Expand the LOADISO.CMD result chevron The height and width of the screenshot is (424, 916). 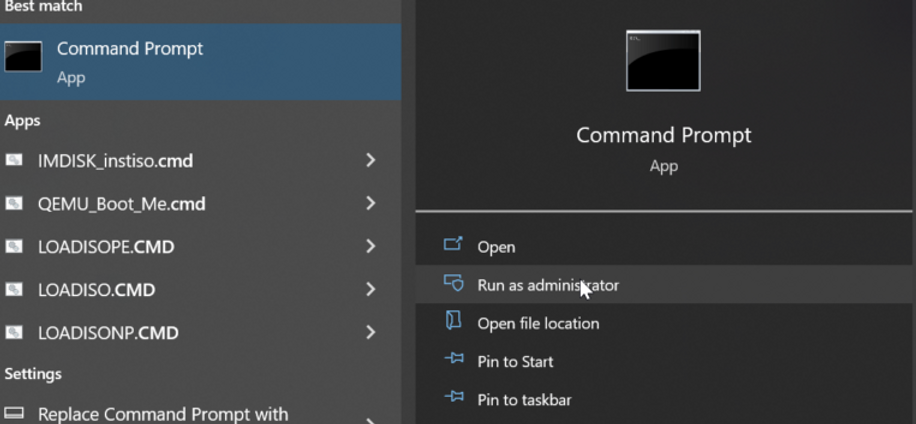click(370, 290)
